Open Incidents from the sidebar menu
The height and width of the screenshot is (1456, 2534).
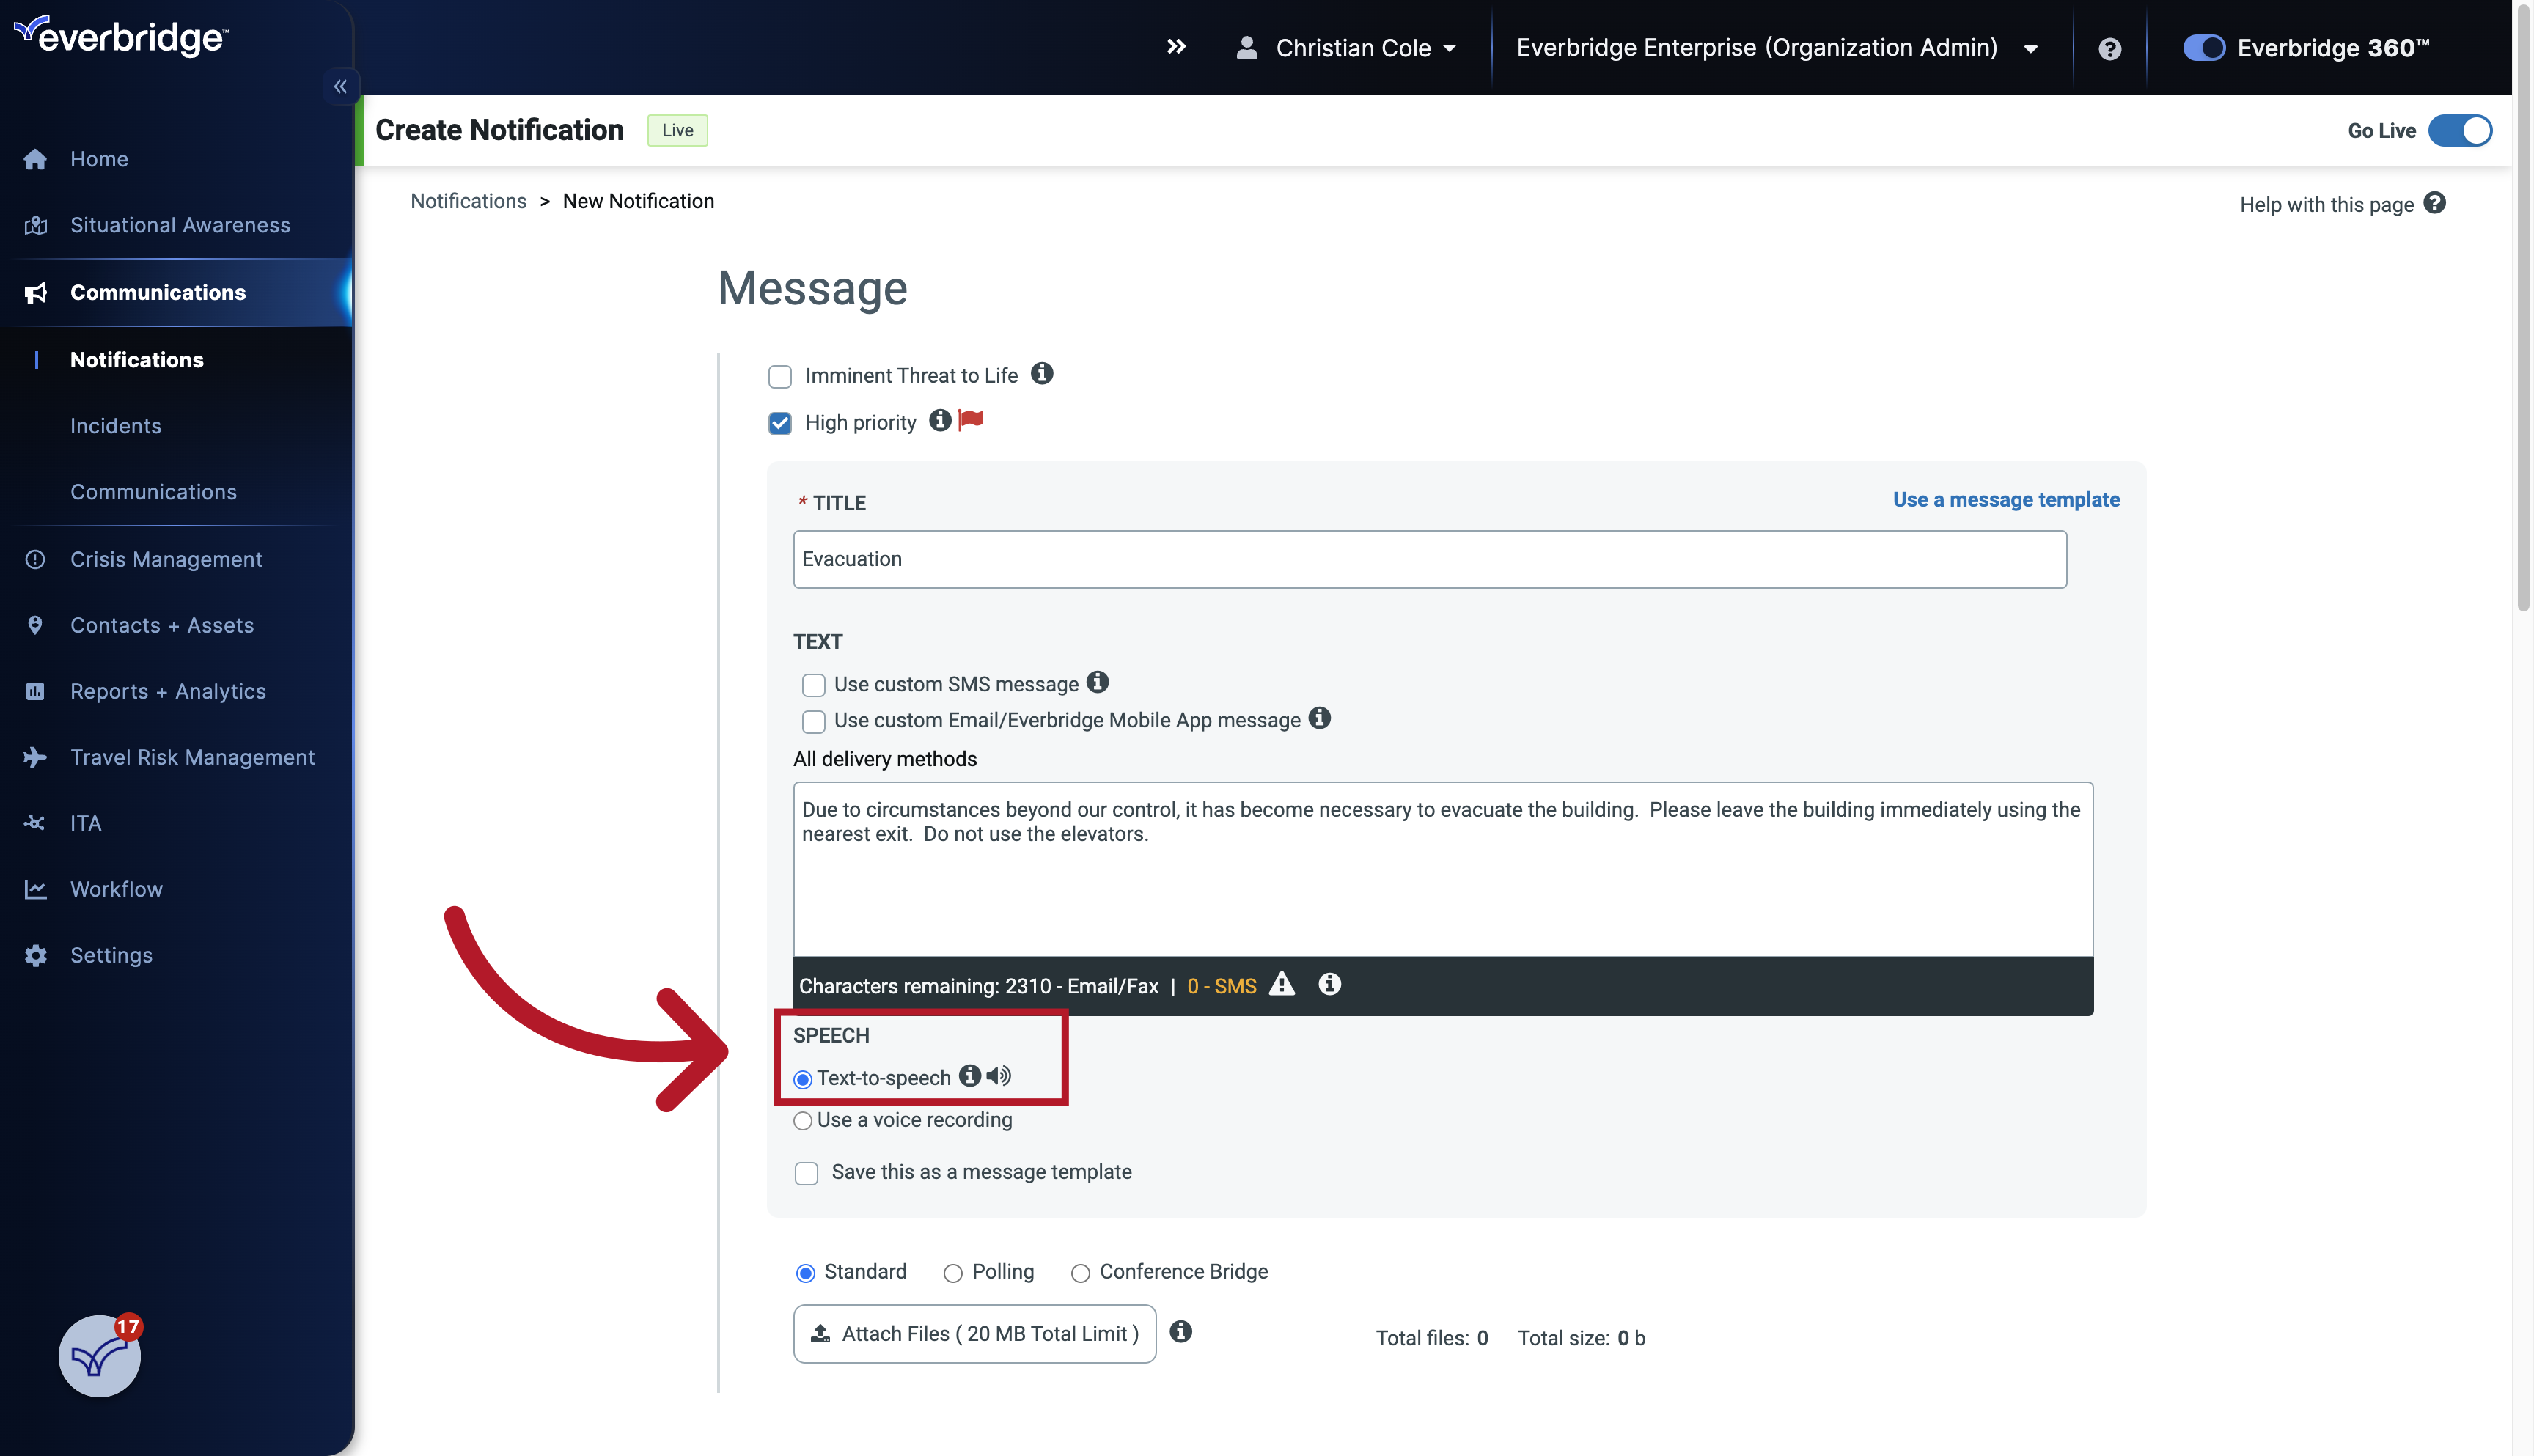(116, 425)
